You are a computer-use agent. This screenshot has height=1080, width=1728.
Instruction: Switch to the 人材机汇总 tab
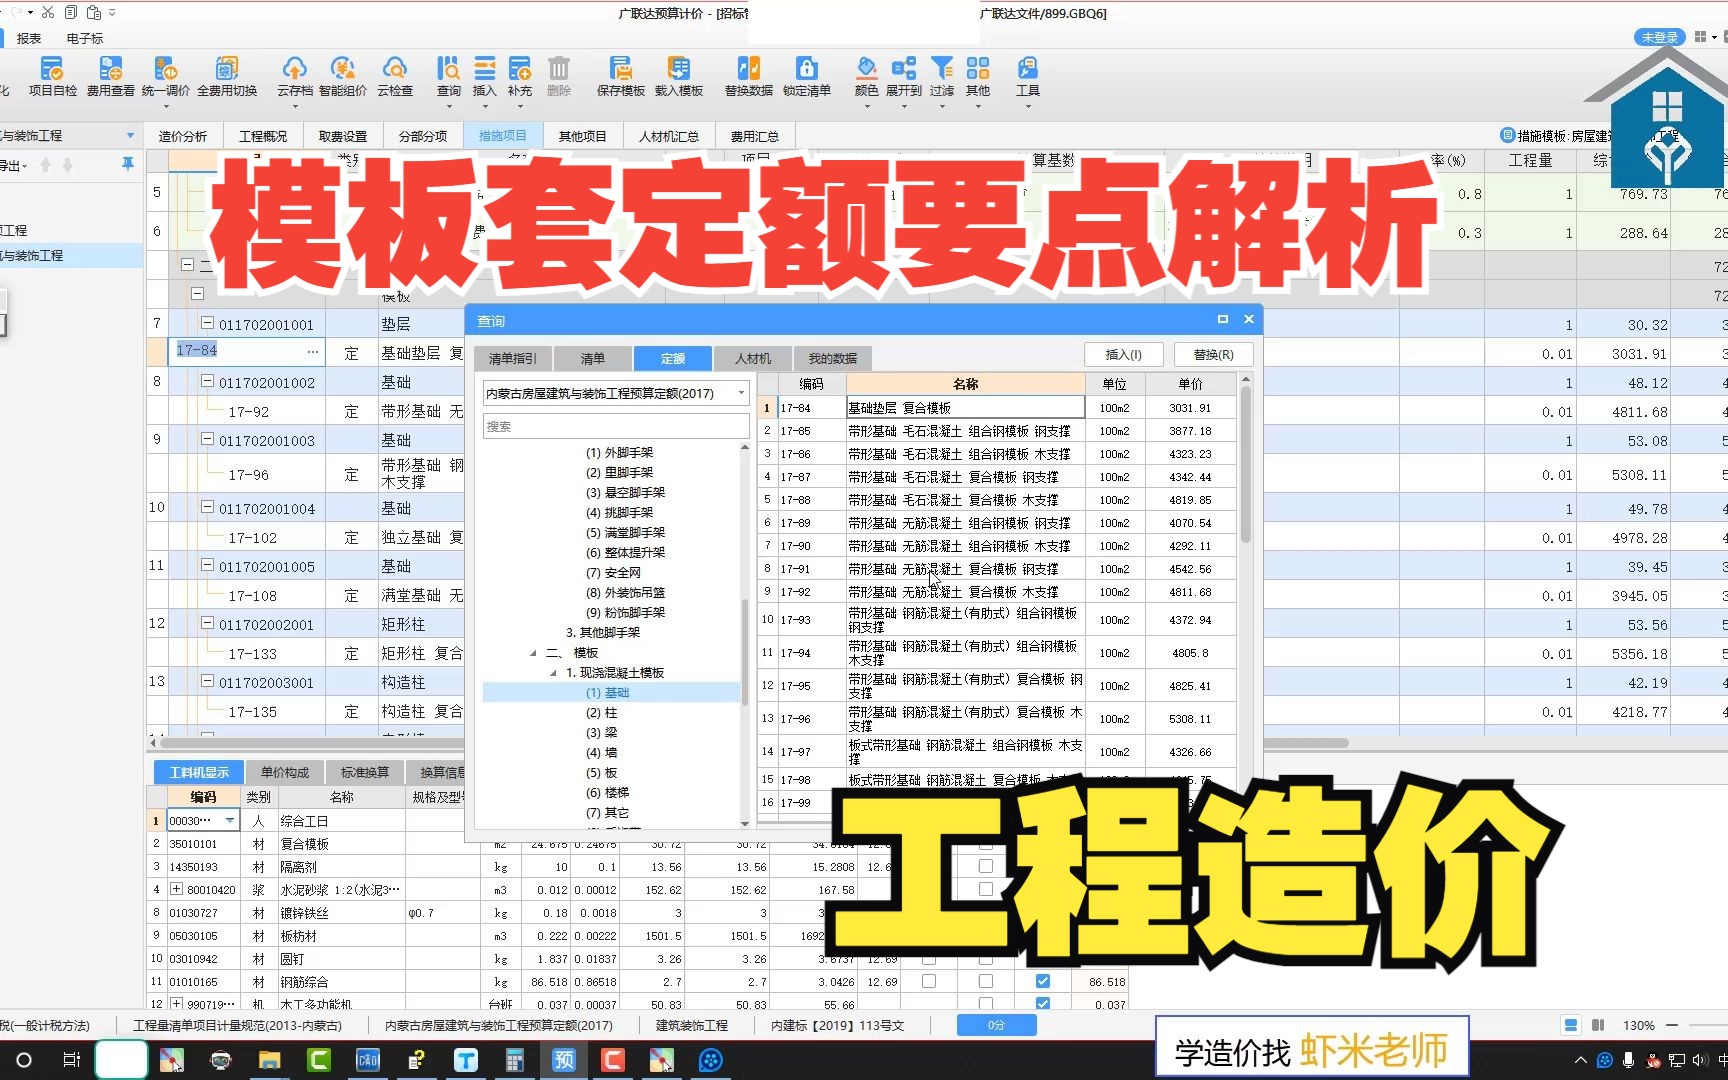point(669,136)
